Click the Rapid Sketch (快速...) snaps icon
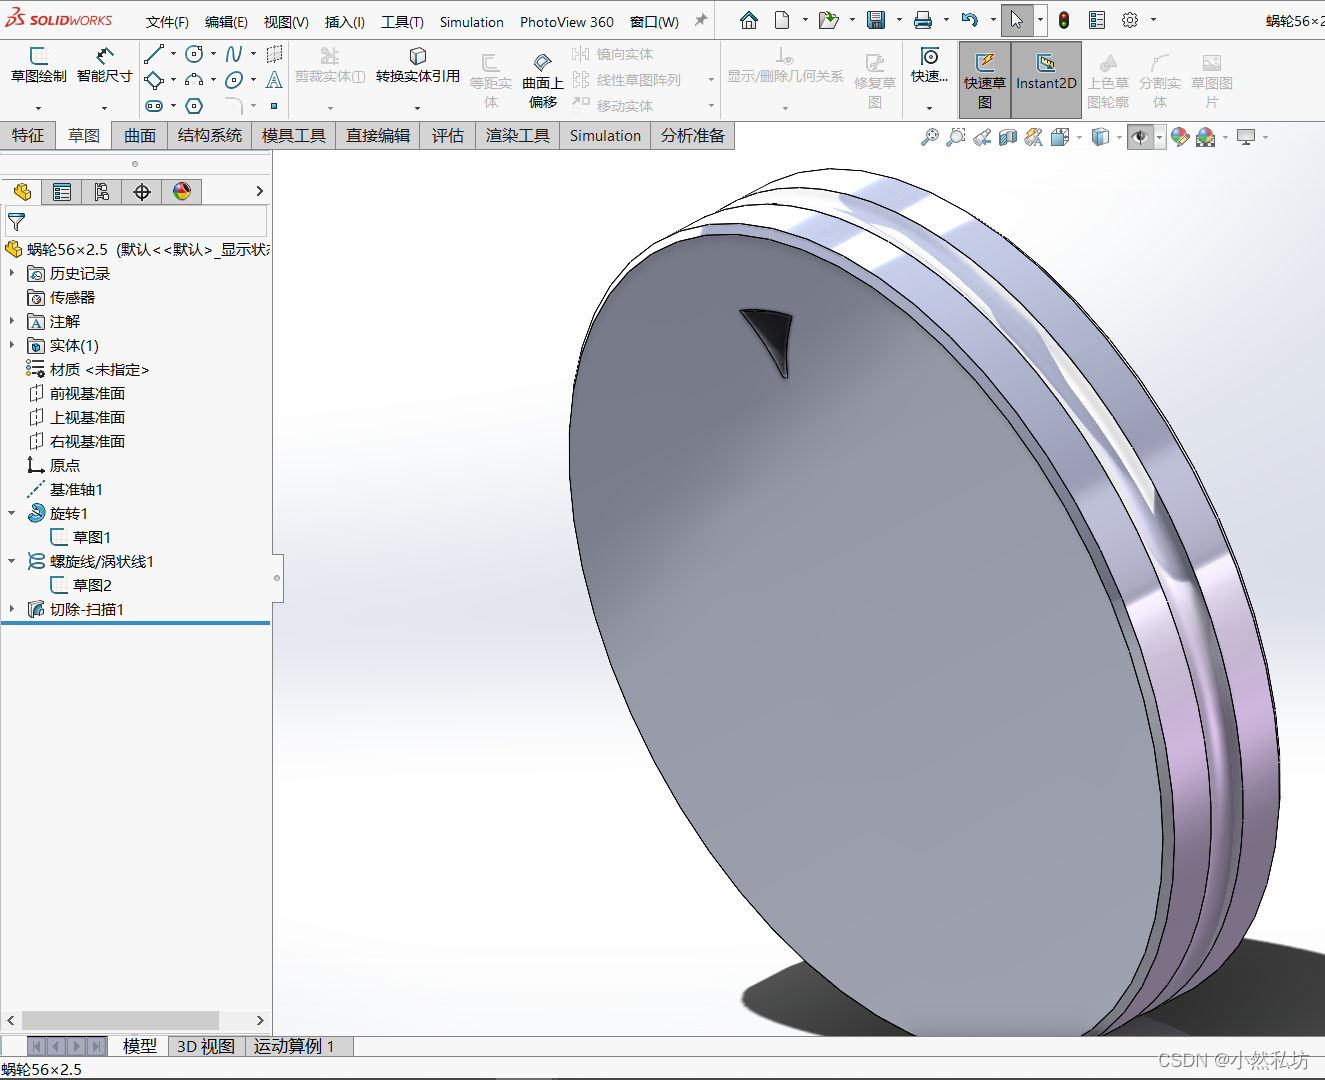This screenshot has height=1080, width=1325. coord(930,65)
